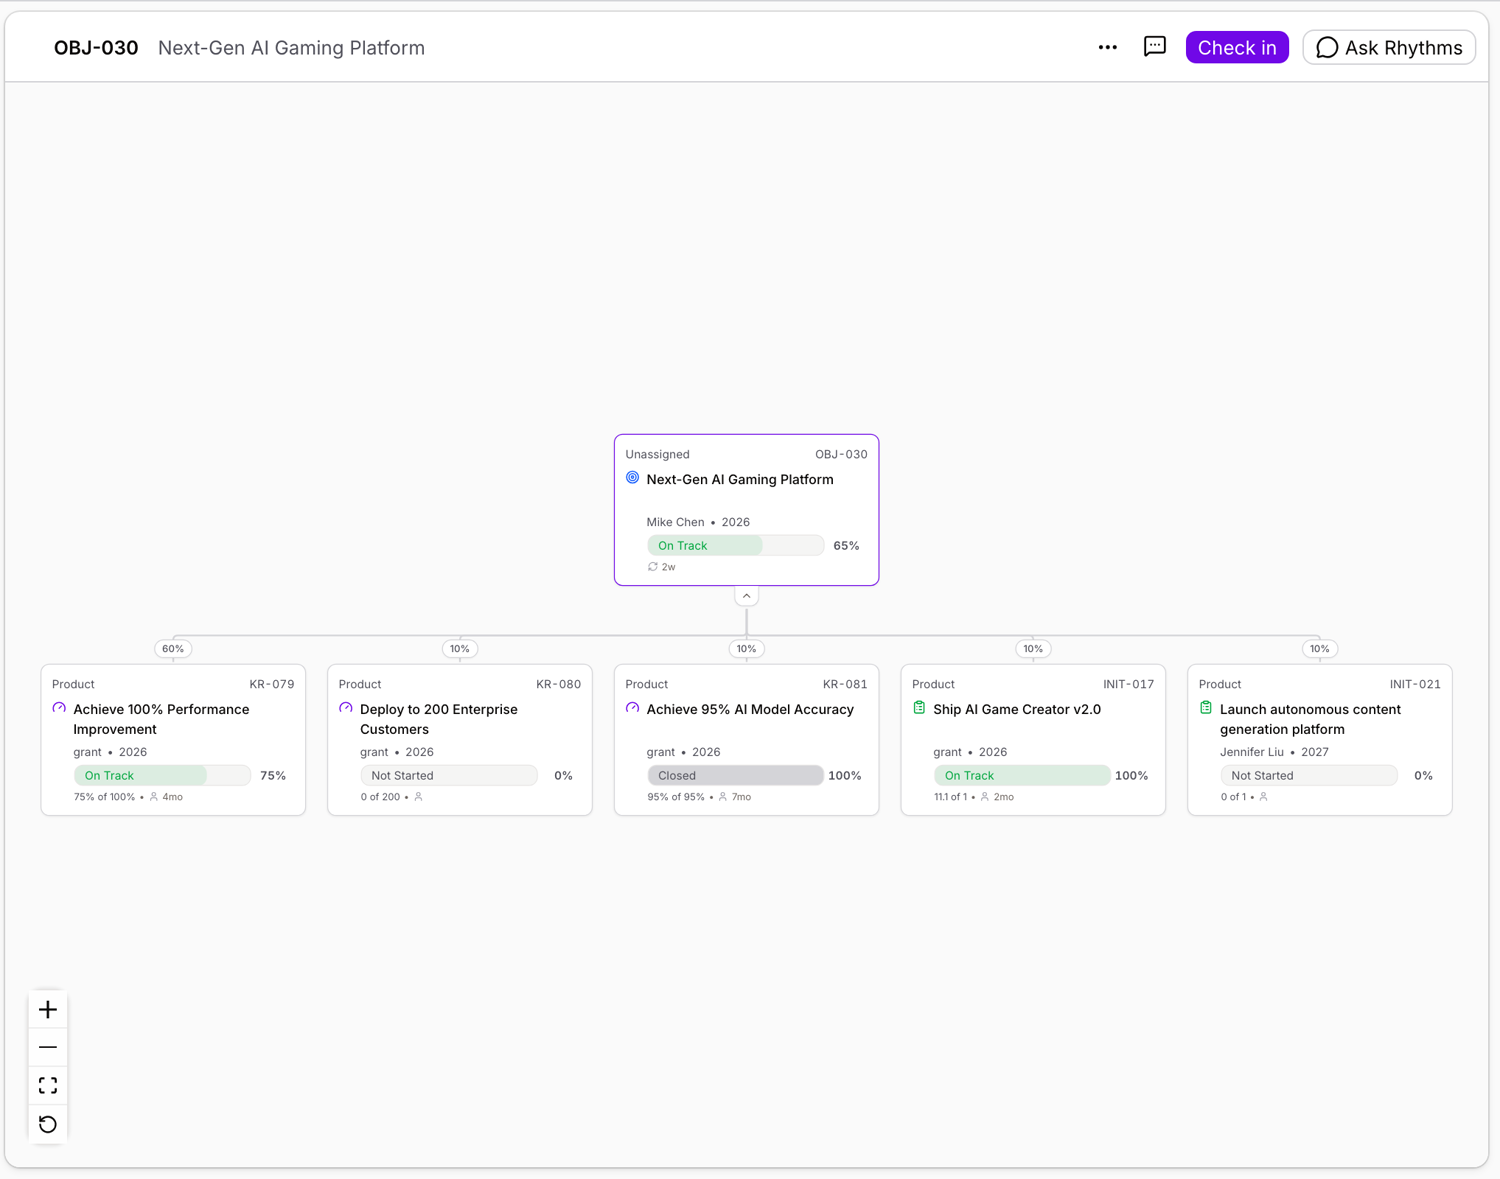1500x1179 pixels.
Task: Zoom out with the minus icon
Action: tap(48, 1047)
